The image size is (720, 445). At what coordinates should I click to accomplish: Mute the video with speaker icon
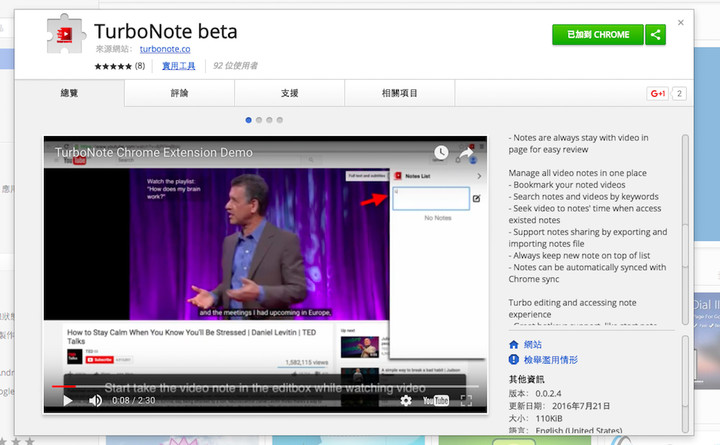click(95, 401)
